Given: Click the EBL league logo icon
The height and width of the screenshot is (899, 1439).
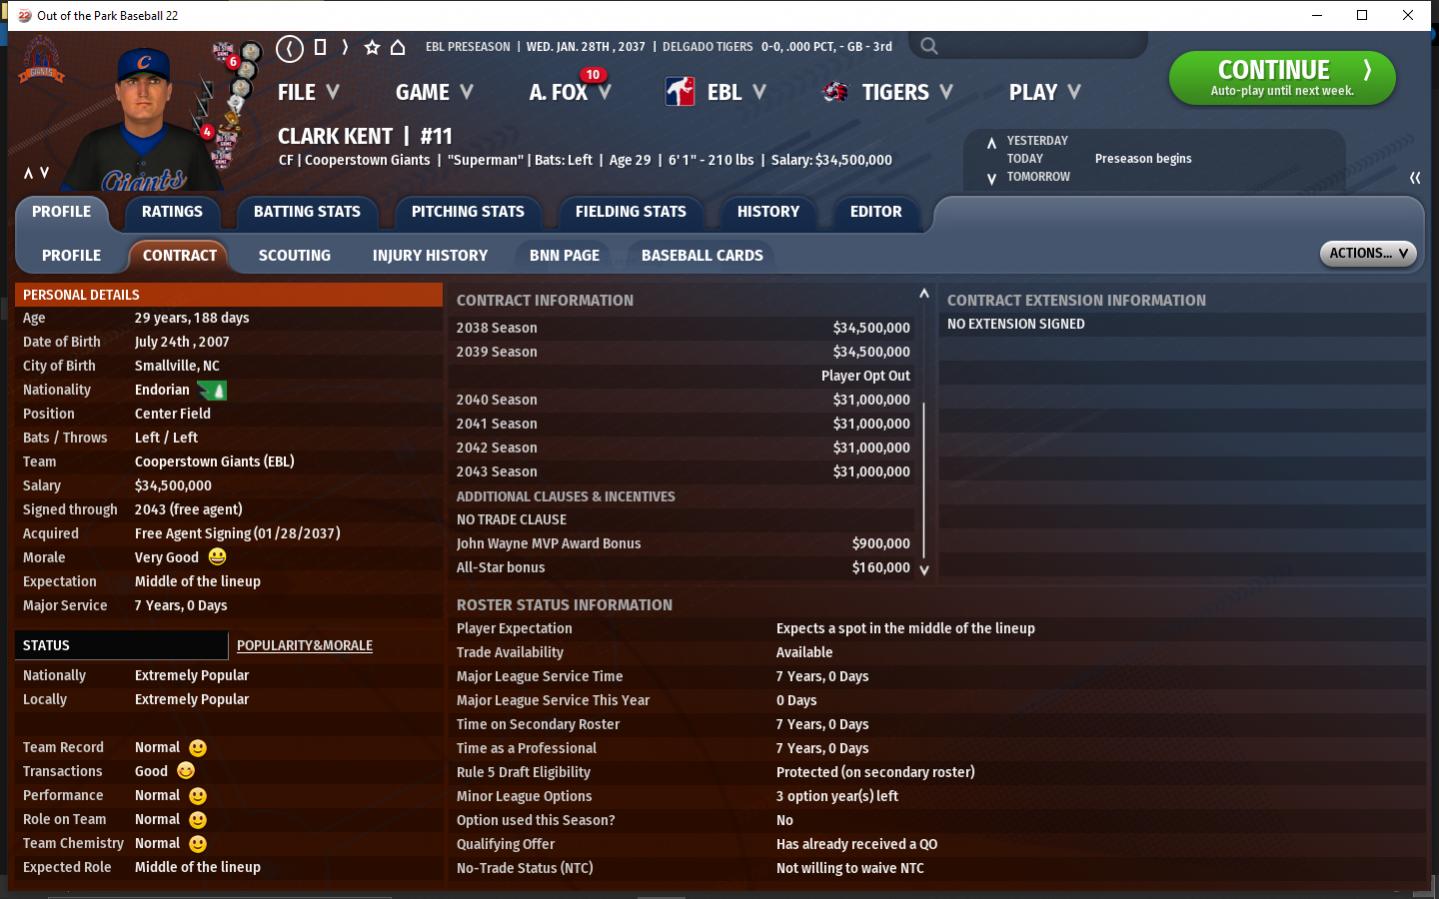Looking at the screenshot, I should (x=680, y=92).
